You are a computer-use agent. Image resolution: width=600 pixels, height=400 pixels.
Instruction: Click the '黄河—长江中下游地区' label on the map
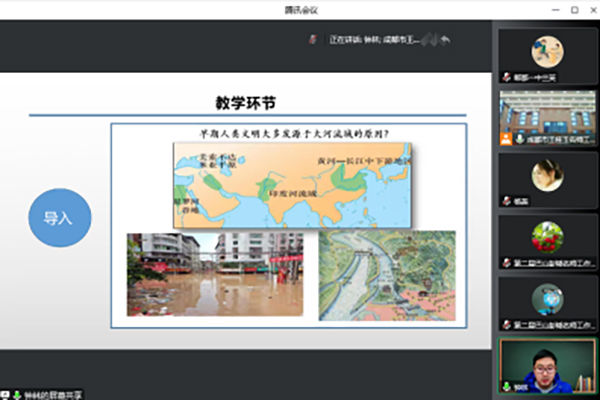tap(364, 161)
